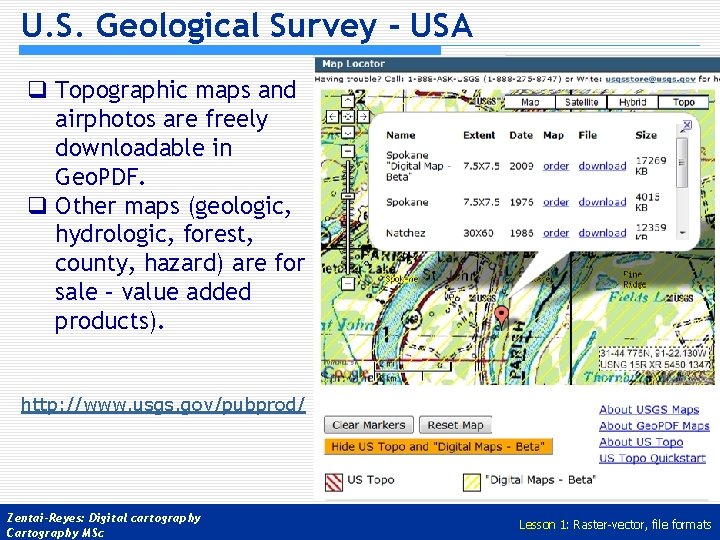Screen dimensions: 720x540
Task: Click the Date column header
Action: (x=521, y=135)
